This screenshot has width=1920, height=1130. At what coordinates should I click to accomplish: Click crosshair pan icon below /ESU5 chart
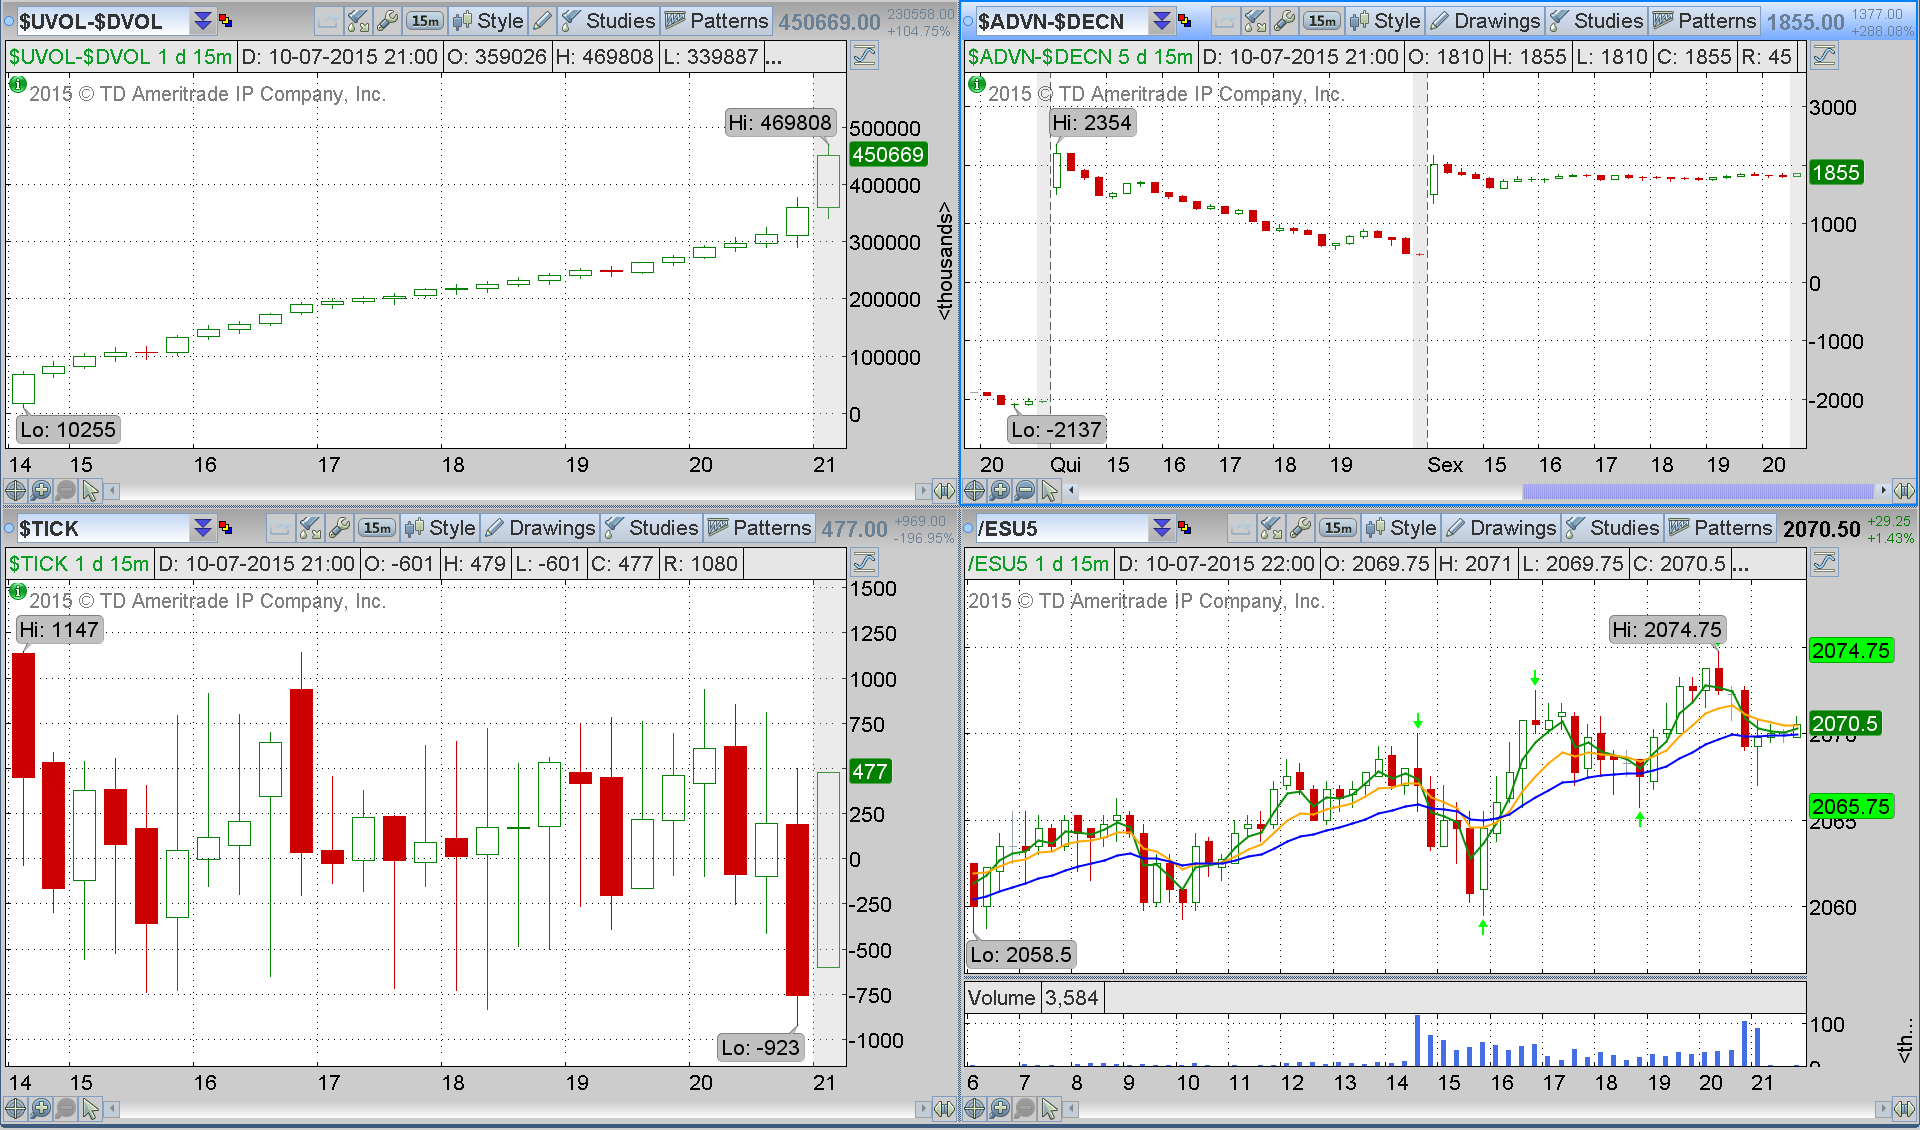click(x=974, y=1109)
